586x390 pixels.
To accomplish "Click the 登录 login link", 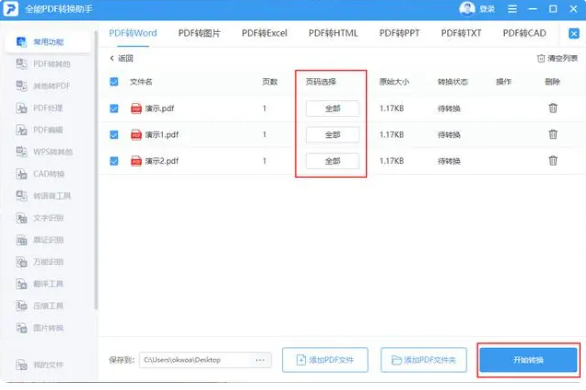I will click(x=487, y=9).
